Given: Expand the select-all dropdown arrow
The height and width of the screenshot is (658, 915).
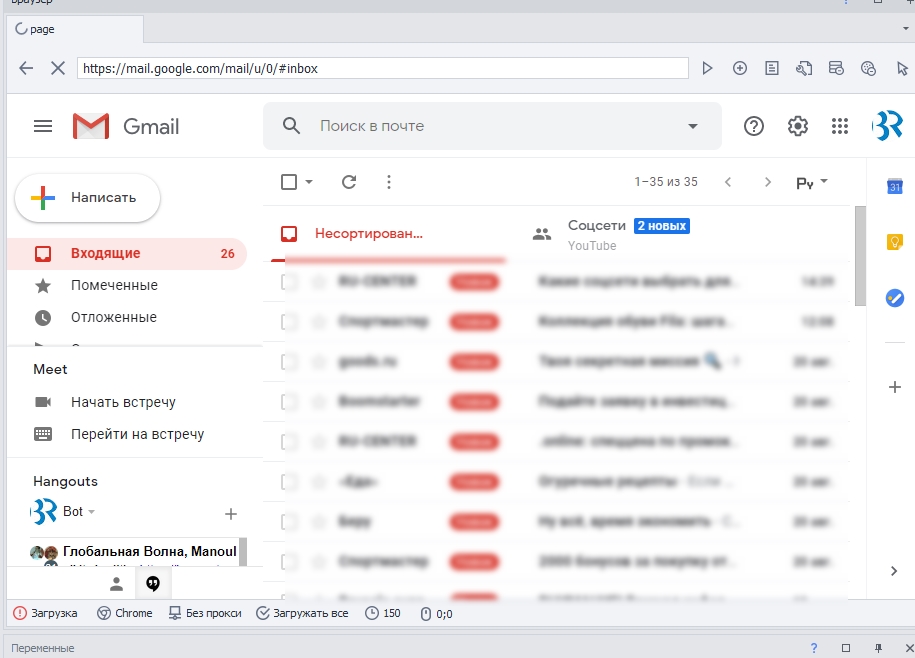Looking at the screenshot, I should [x=309, y=182].
